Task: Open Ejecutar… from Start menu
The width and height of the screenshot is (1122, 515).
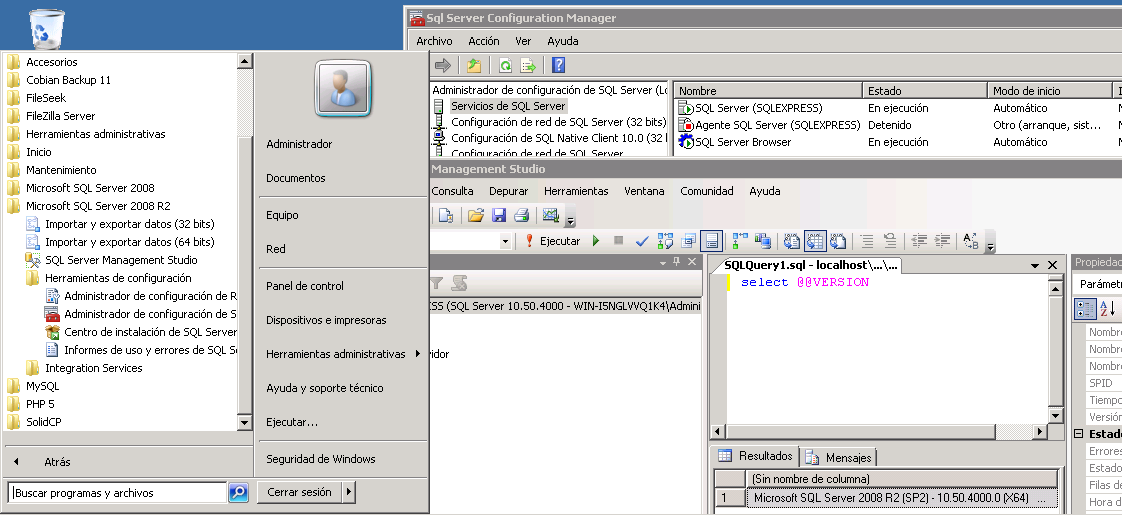Action: pyautogui.click(x=292, y=422)
